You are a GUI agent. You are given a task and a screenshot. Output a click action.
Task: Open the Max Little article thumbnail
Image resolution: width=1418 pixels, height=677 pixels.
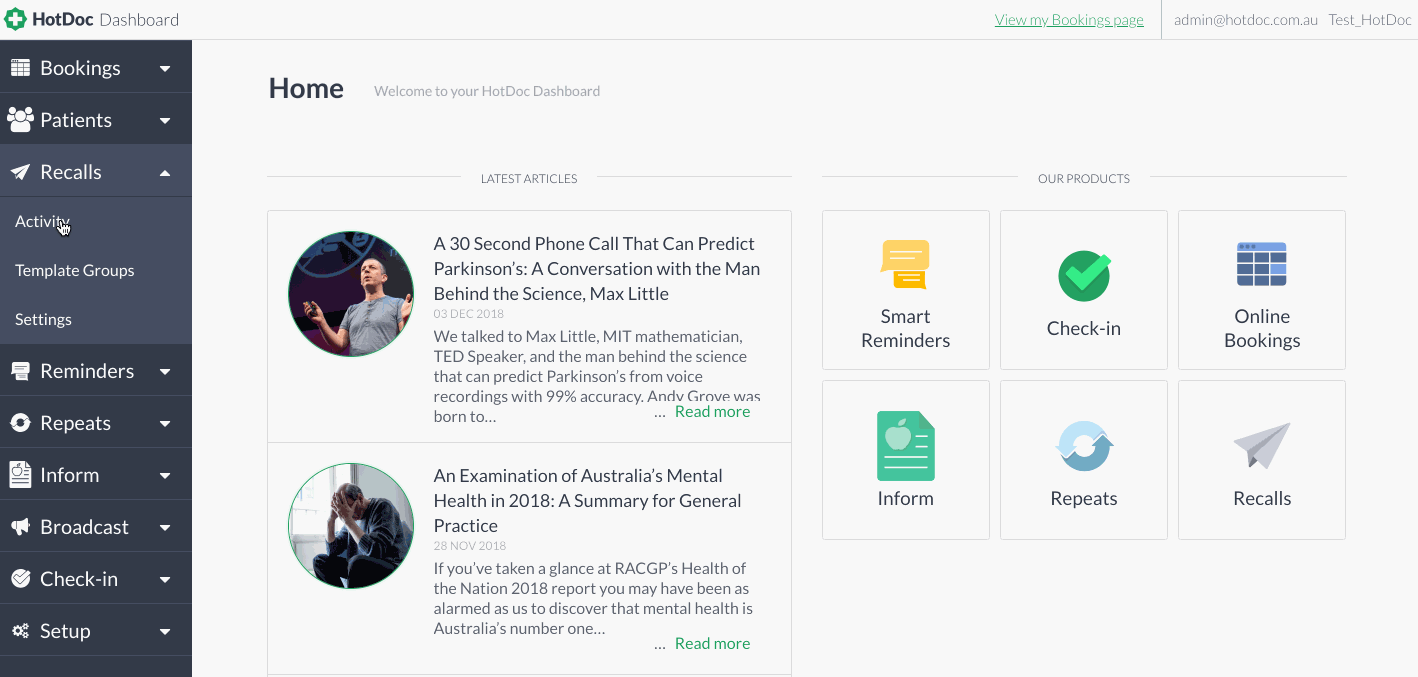coord(351,294)
